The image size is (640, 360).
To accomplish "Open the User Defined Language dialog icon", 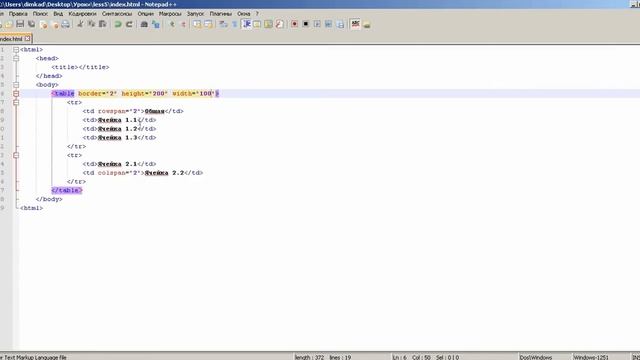I will [x=257, y=24].
